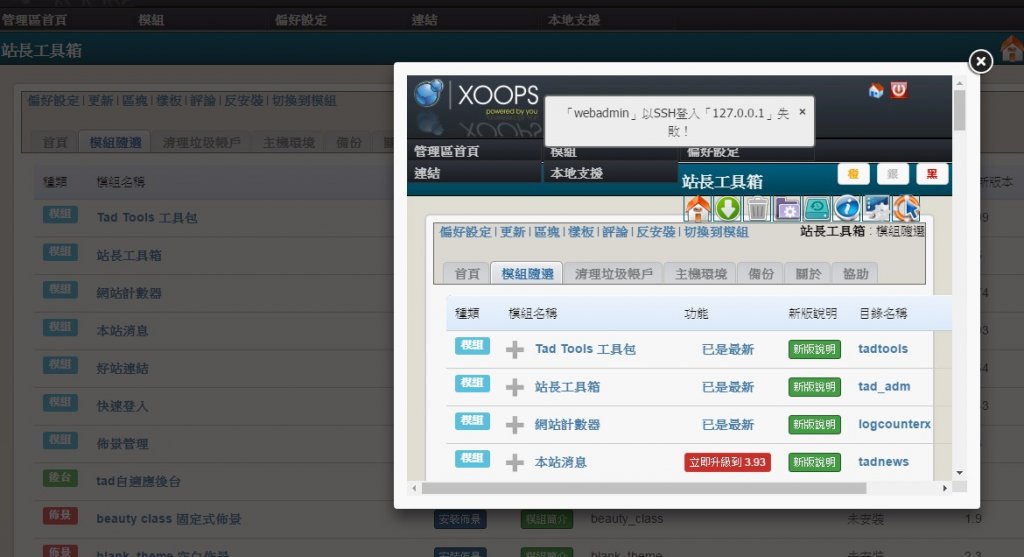Click 新版說明 button for 網站計數器
The image size is (1024, 557).
tap(814, 424)
